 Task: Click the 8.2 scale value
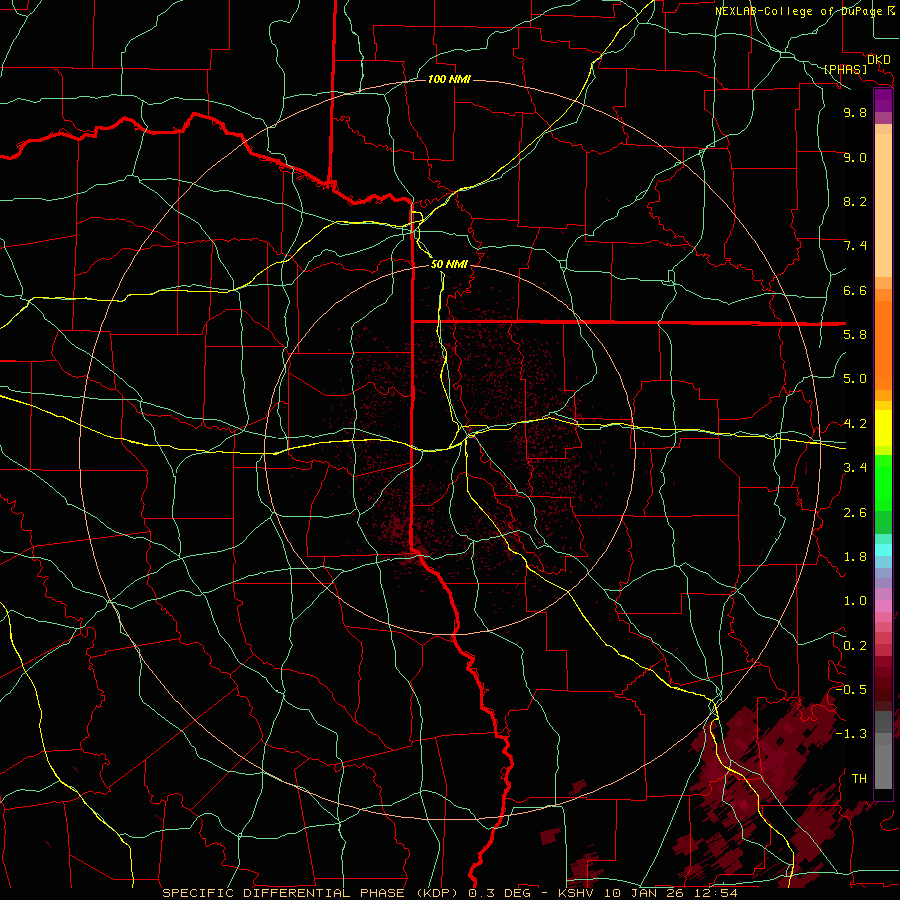pyautogui.click(x=855, y=201)
